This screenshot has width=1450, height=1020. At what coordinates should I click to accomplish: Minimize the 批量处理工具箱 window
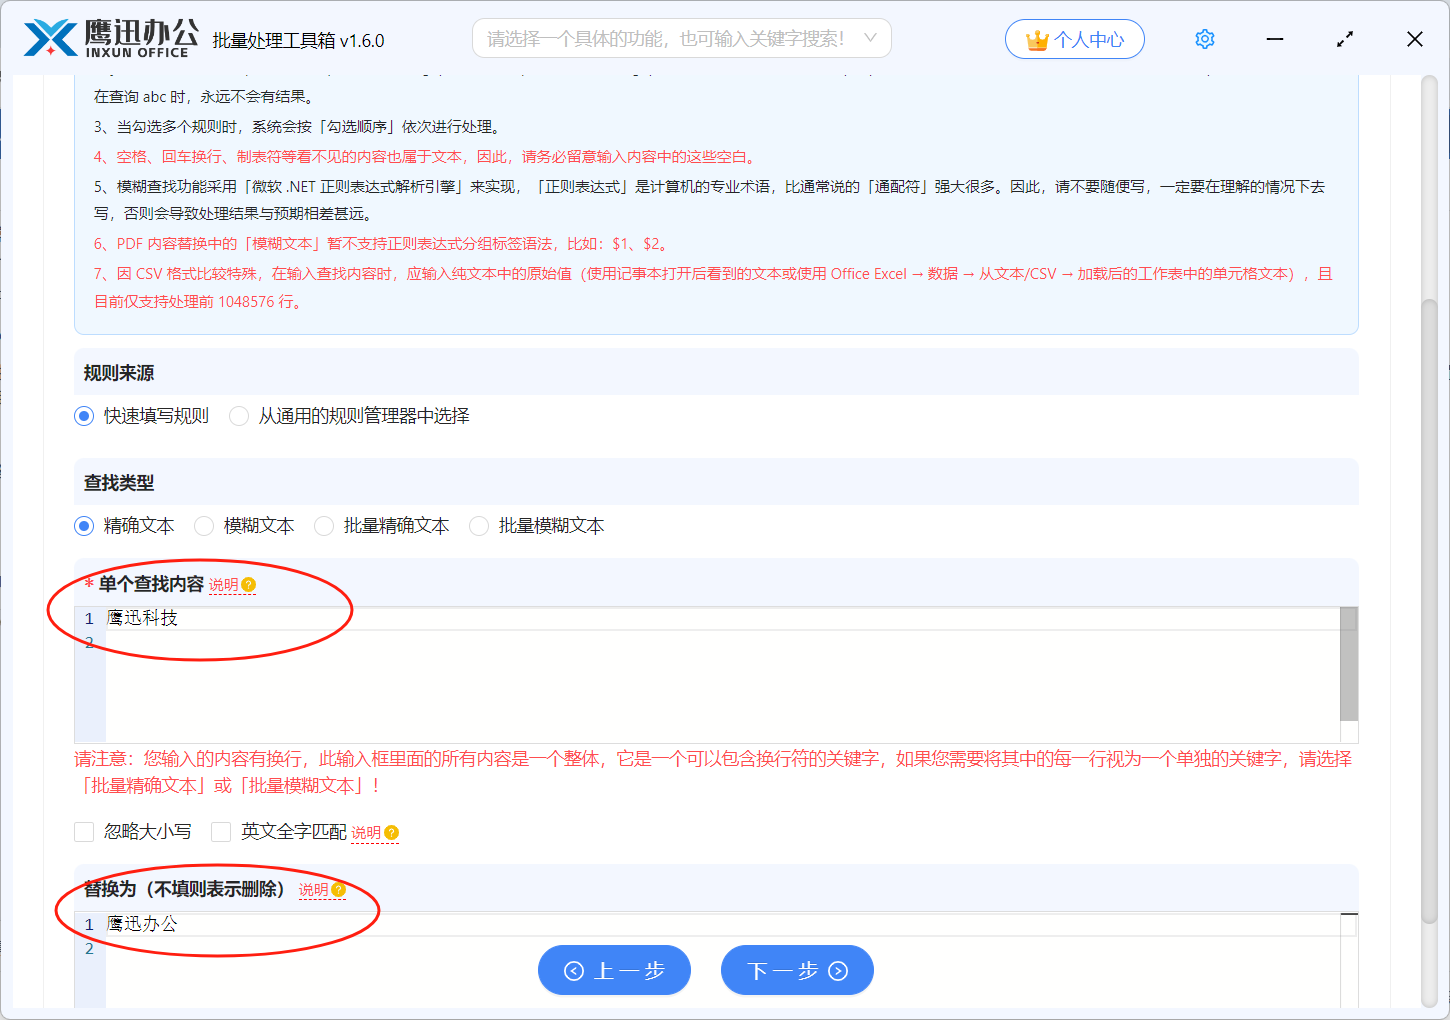click(1275, 39)
